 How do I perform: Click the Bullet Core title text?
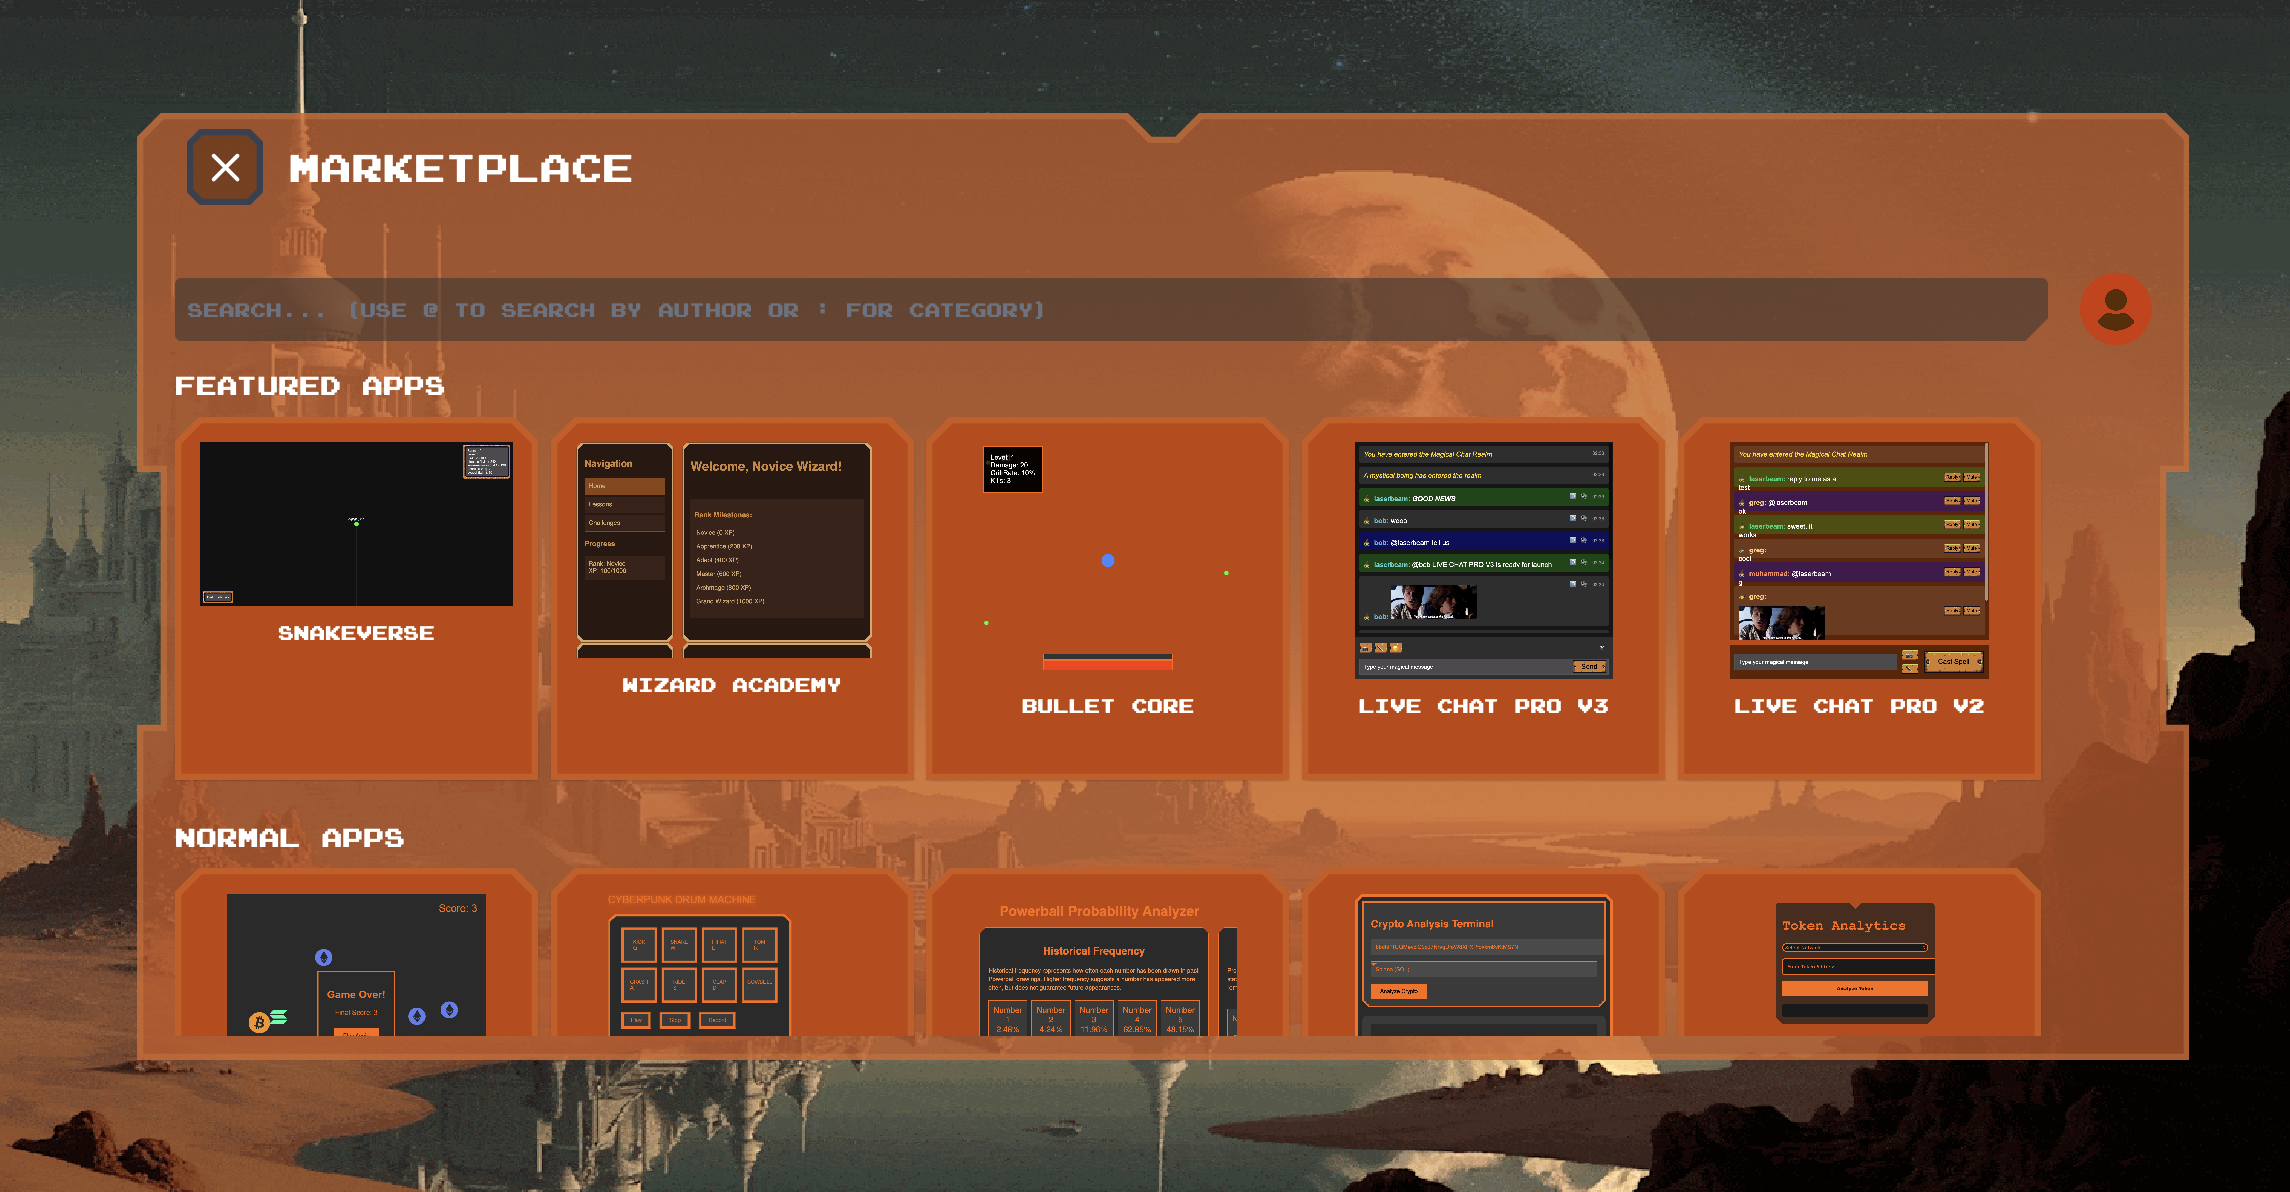[x=1107, y=706]
